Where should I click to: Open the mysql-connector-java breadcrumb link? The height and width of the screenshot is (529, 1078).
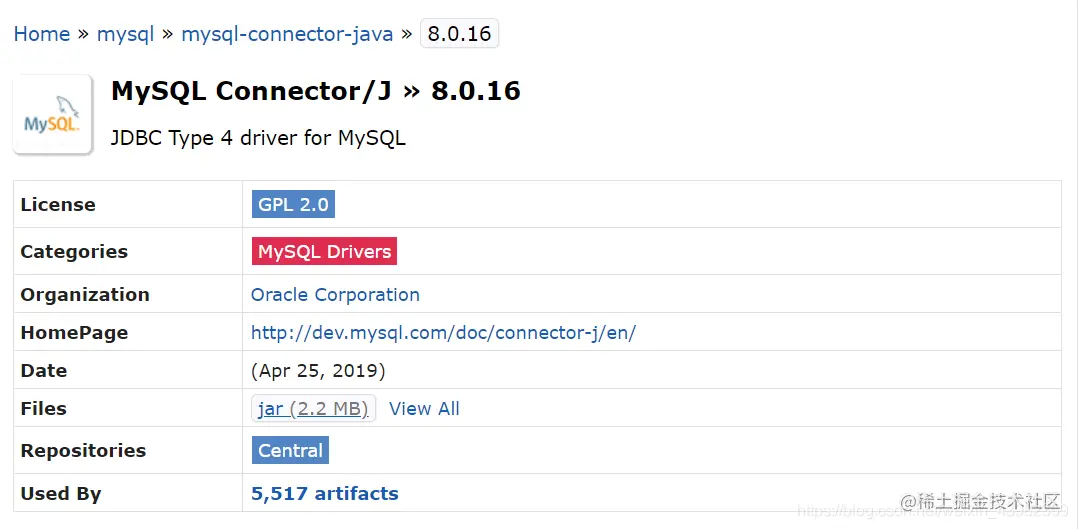click(287, 34)
